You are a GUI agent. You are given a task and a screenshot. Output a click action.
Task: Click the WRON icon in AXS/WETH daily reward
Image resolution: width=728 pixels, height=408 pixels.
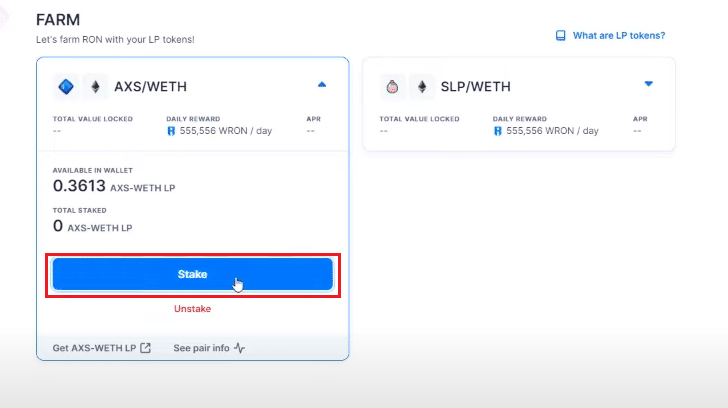[x=171, y=131]
